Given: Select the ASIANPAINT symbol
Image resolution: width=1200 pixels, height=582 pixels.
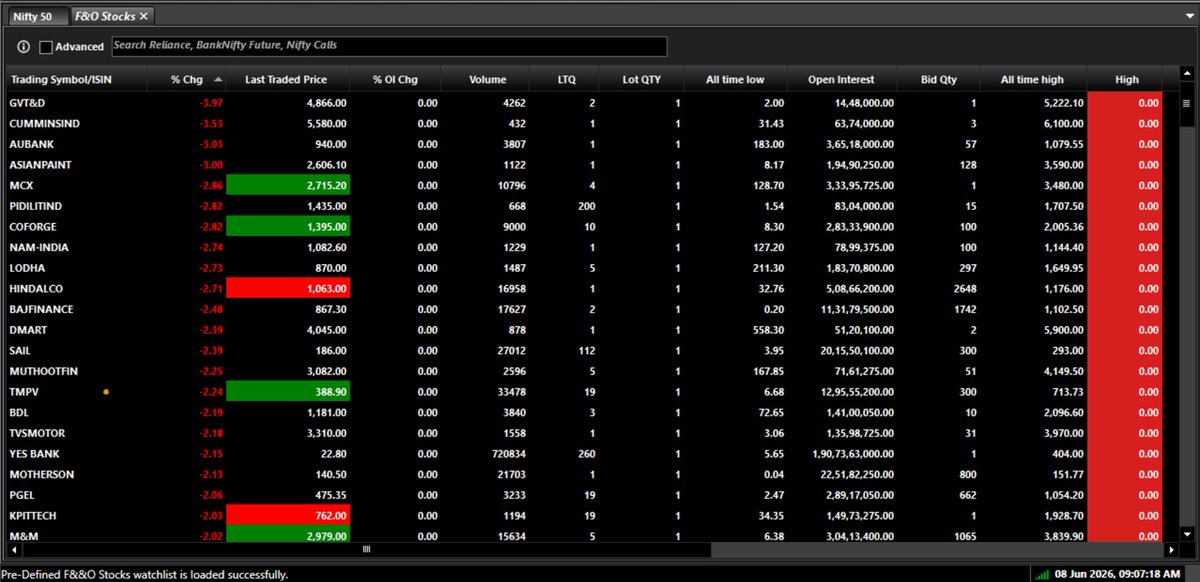Looking at the screenshot, I should [x=40, y=164].
